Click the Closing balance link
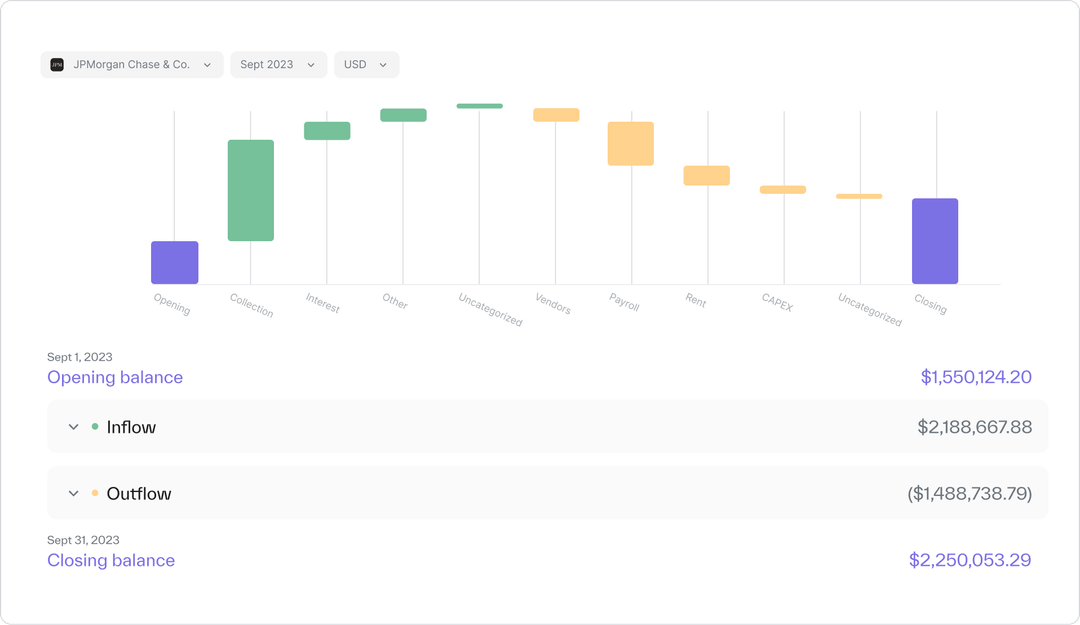 click(x=111, y=560)
